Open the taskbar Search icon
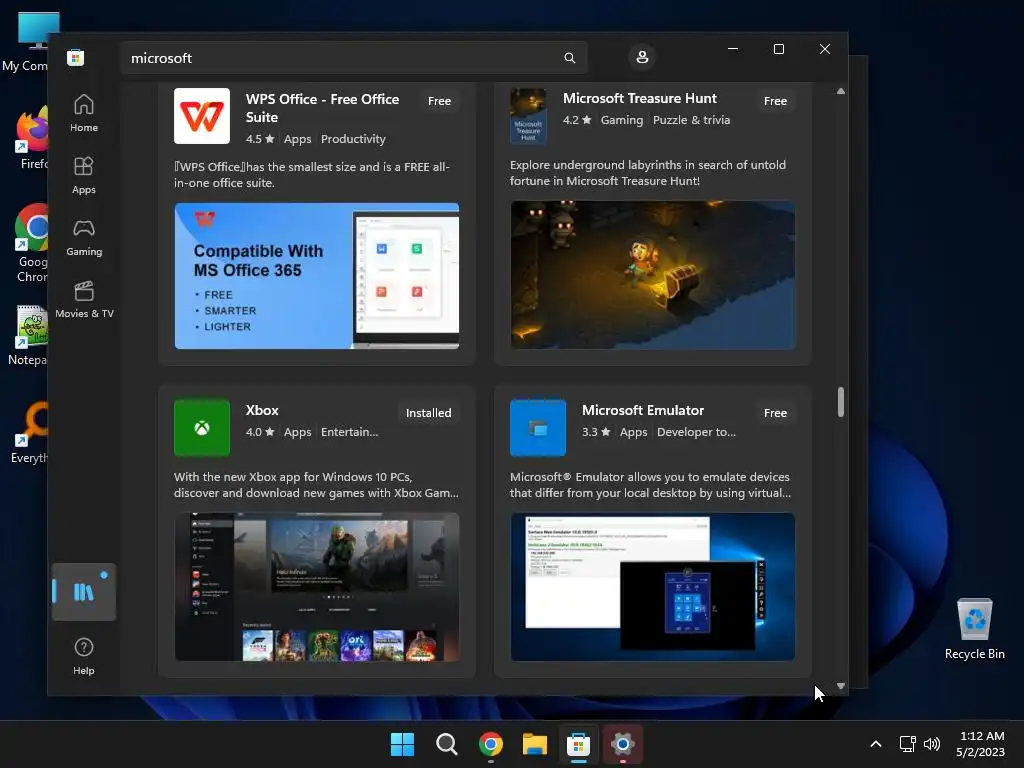Viewport: 1024px width, 768px height. 447,744
